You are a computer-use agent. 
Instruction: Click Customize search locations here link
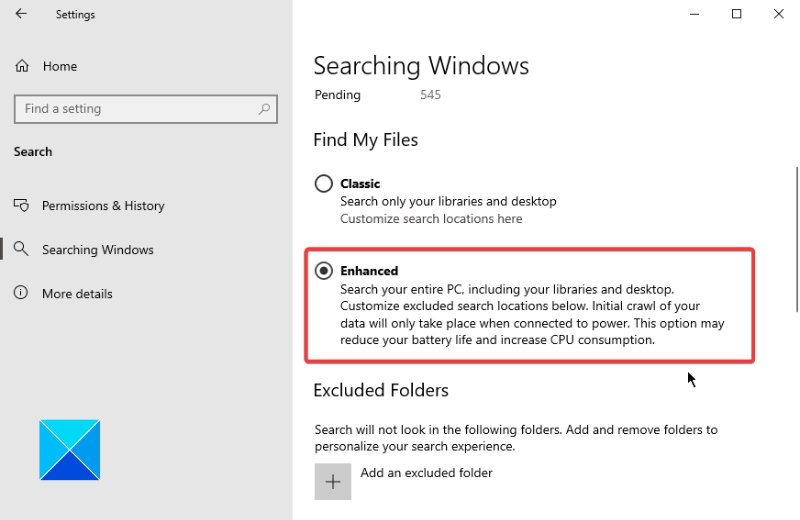[431, 219]
